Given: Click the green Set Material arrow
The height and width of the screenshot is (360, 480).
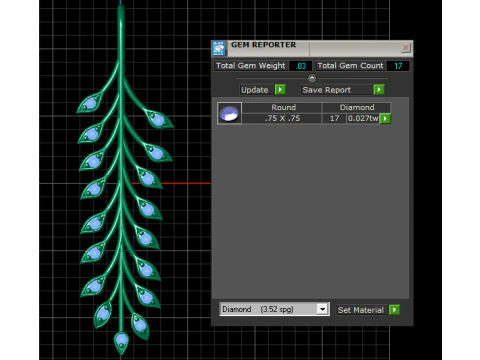Looking at the screenshot, I should pos(394,310).
